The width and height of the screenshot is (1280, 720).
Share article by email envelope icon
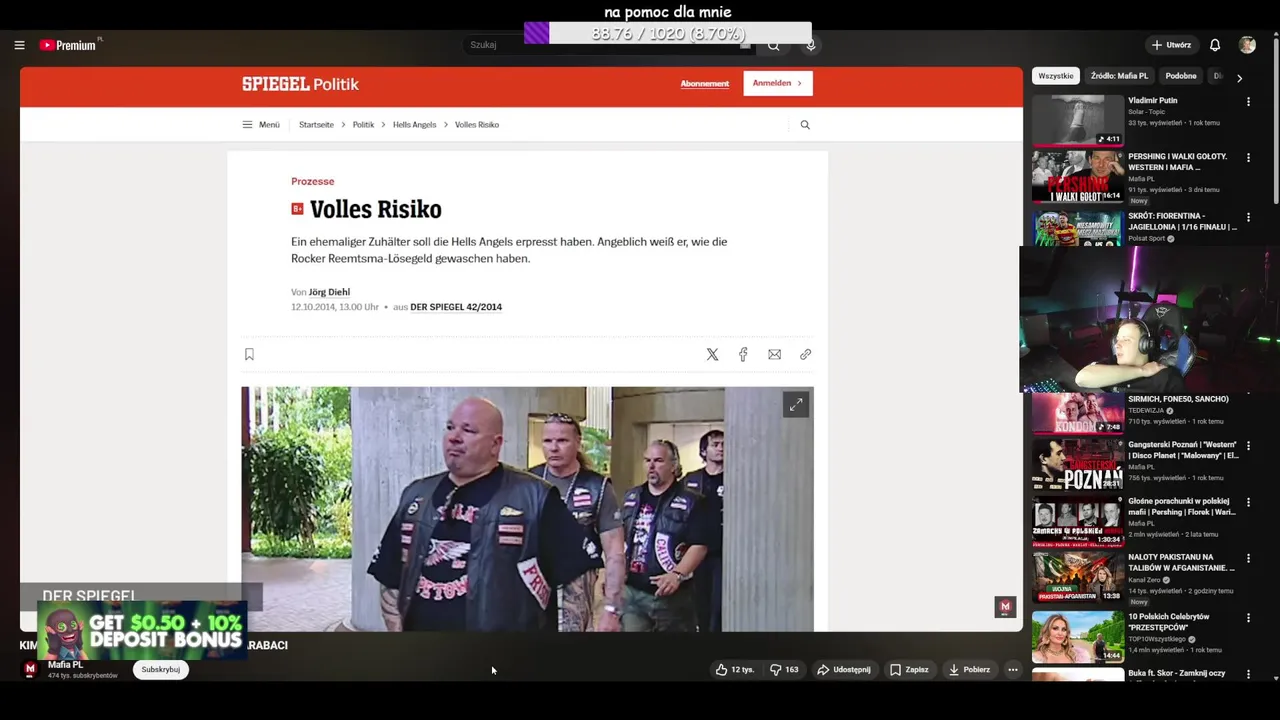pyautogui.click(x=774, y=354)
